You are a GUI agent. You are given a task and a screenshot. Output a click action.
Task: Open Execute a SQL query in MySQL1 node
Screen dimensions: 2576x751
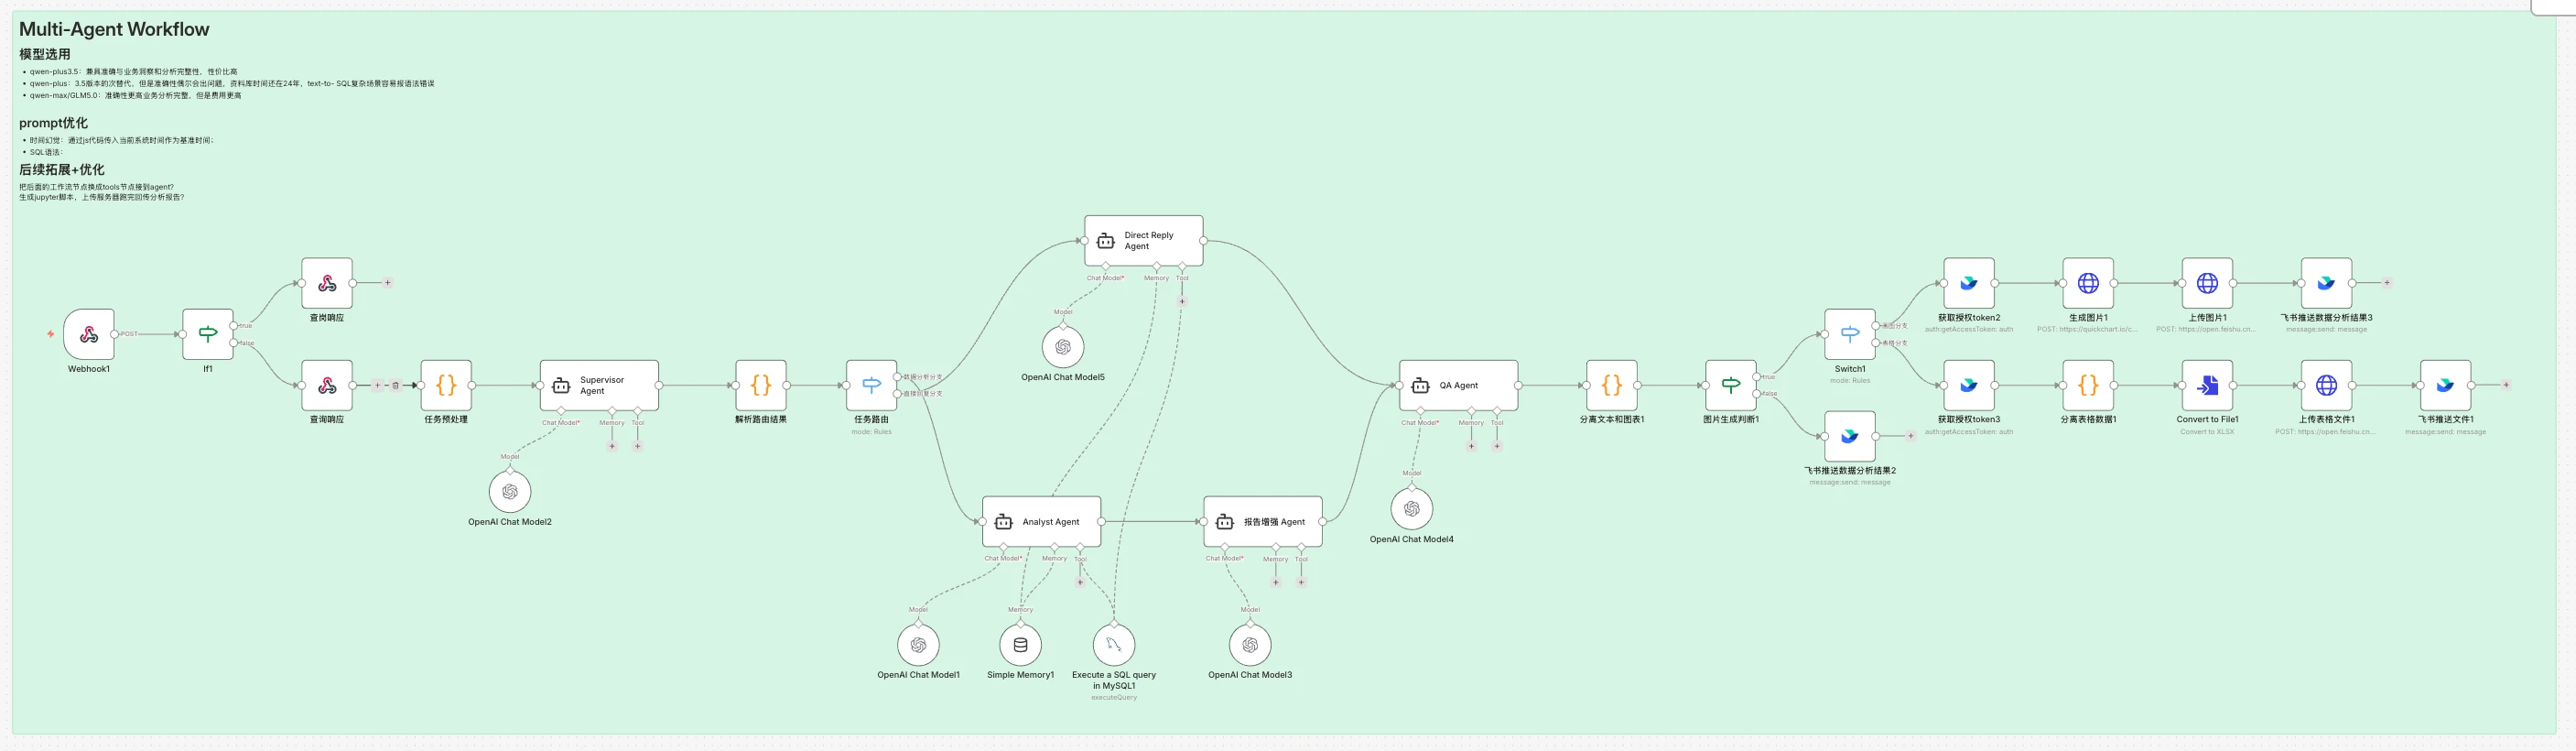click(1114, 645)
